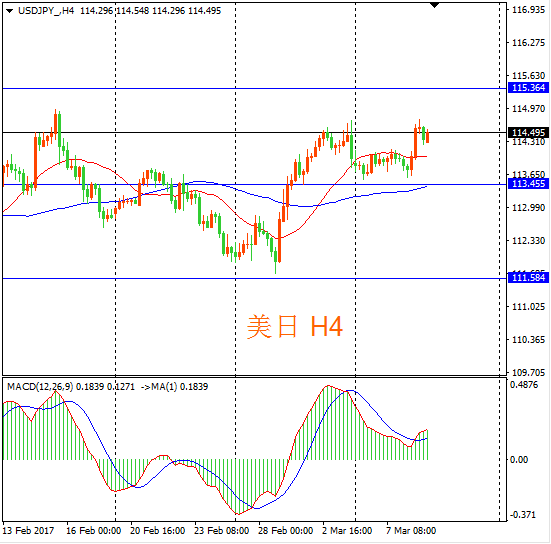Click the current price 114.495 label
The image size is (551, 544).
[x=528, y=132]
